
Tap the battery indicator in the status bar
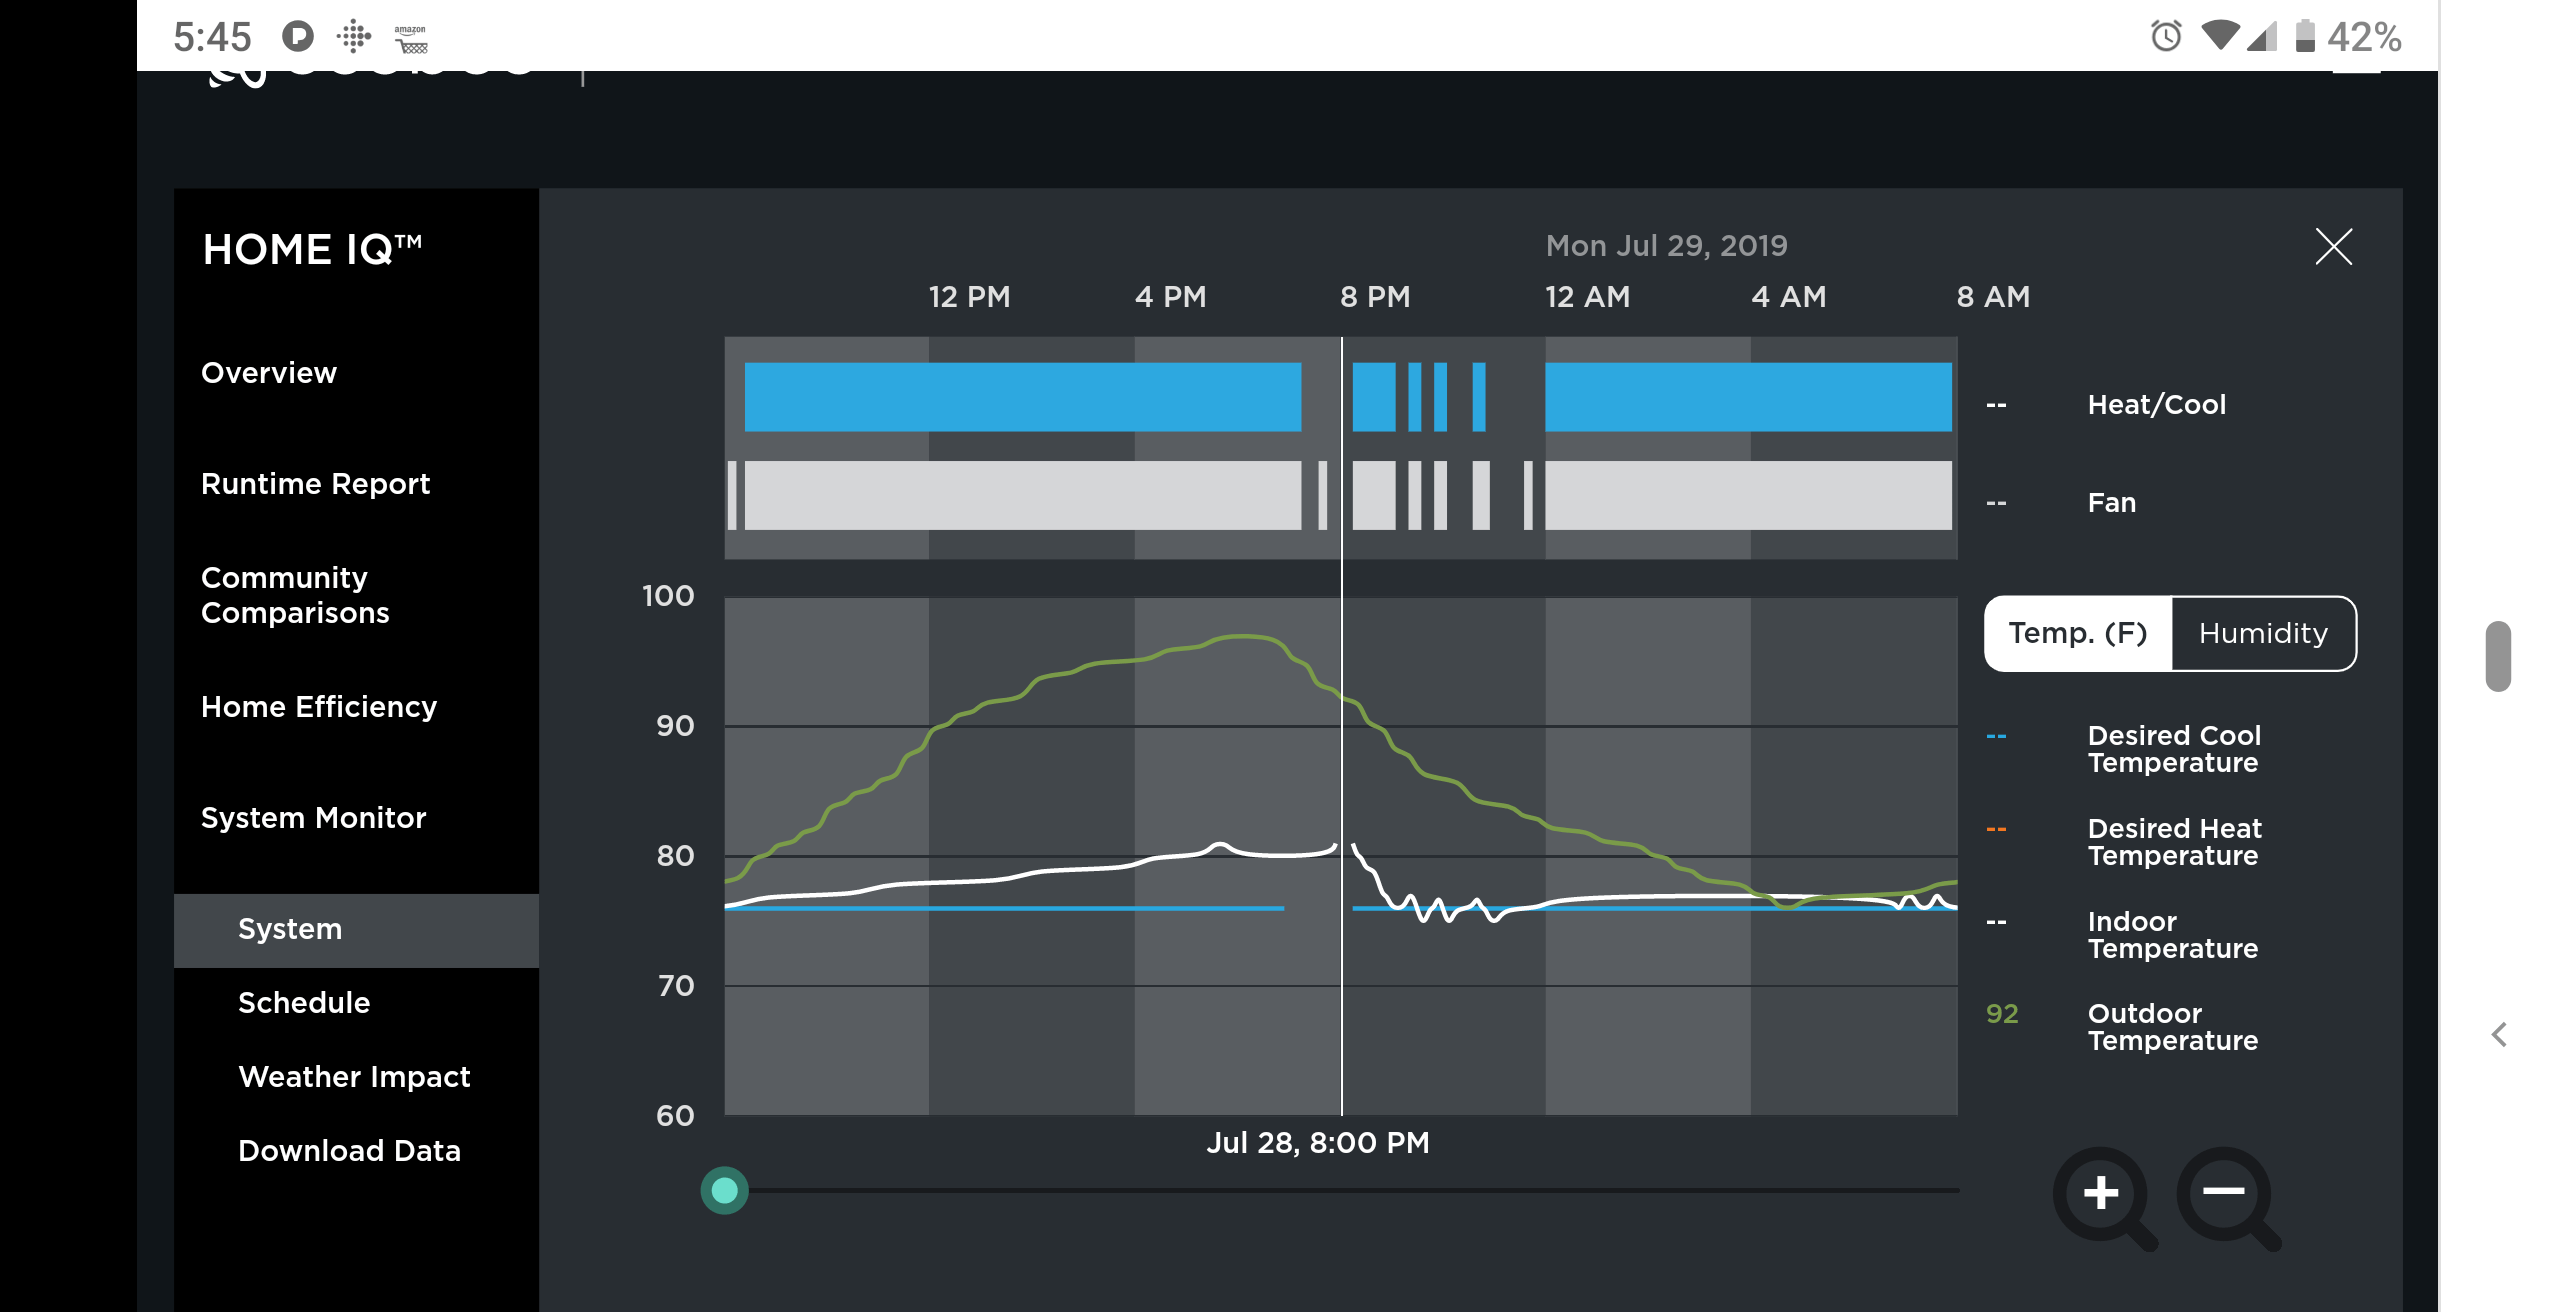(x=2305, y=37)
